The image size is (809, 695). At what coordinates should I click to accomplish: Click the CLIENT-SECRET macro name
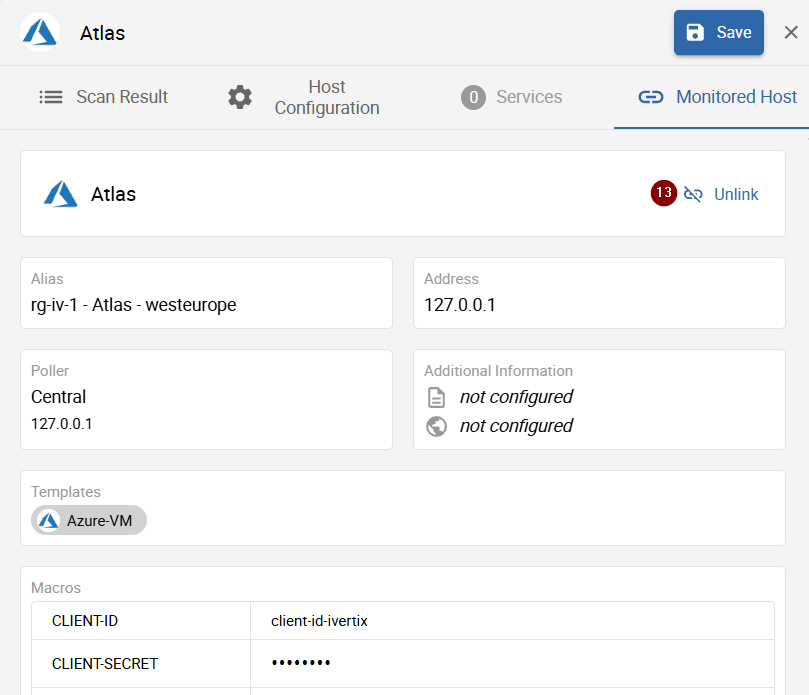[x=105, y=664]
